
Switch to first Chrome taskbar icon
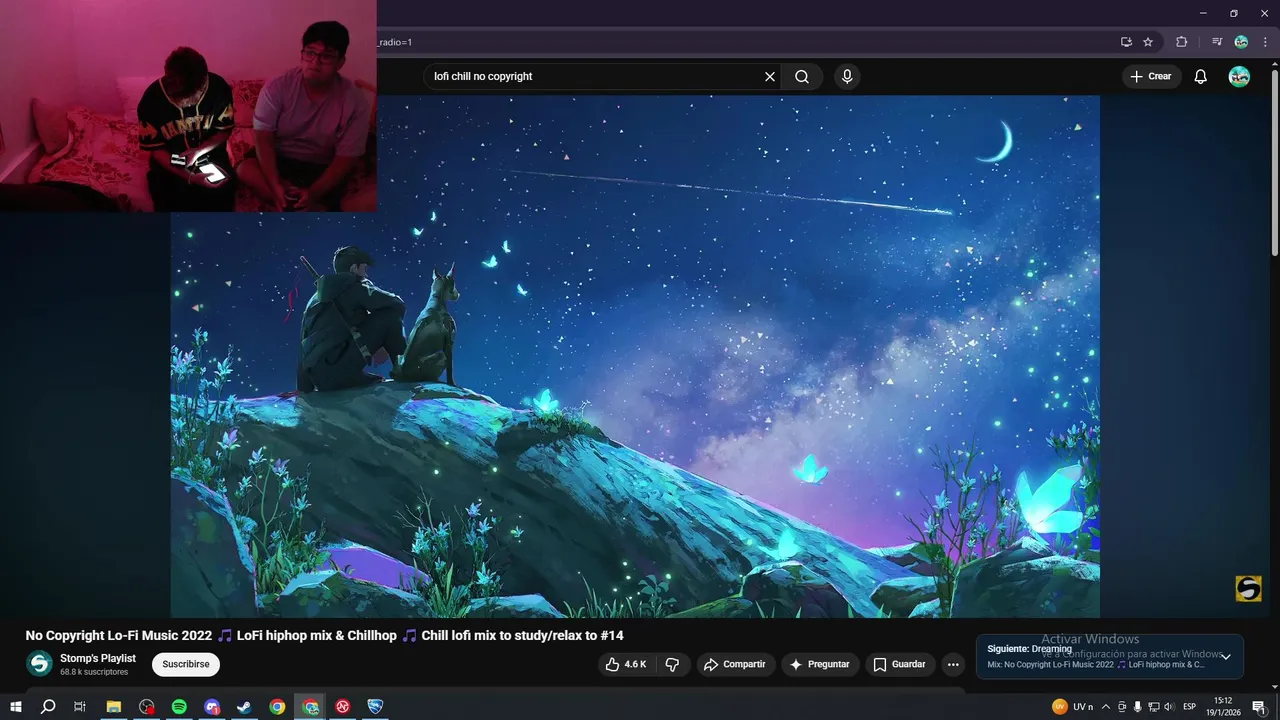[277, 706]
